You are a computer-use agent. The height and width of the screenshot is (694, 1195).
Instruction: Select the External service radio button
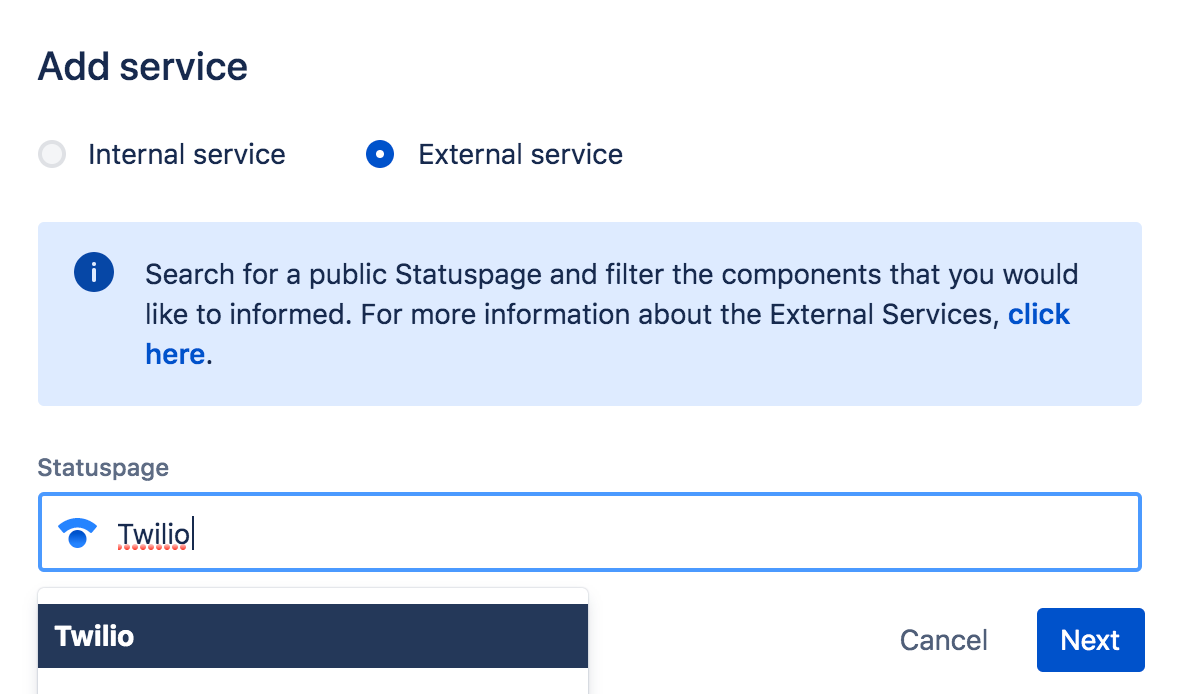pos(380,154)
